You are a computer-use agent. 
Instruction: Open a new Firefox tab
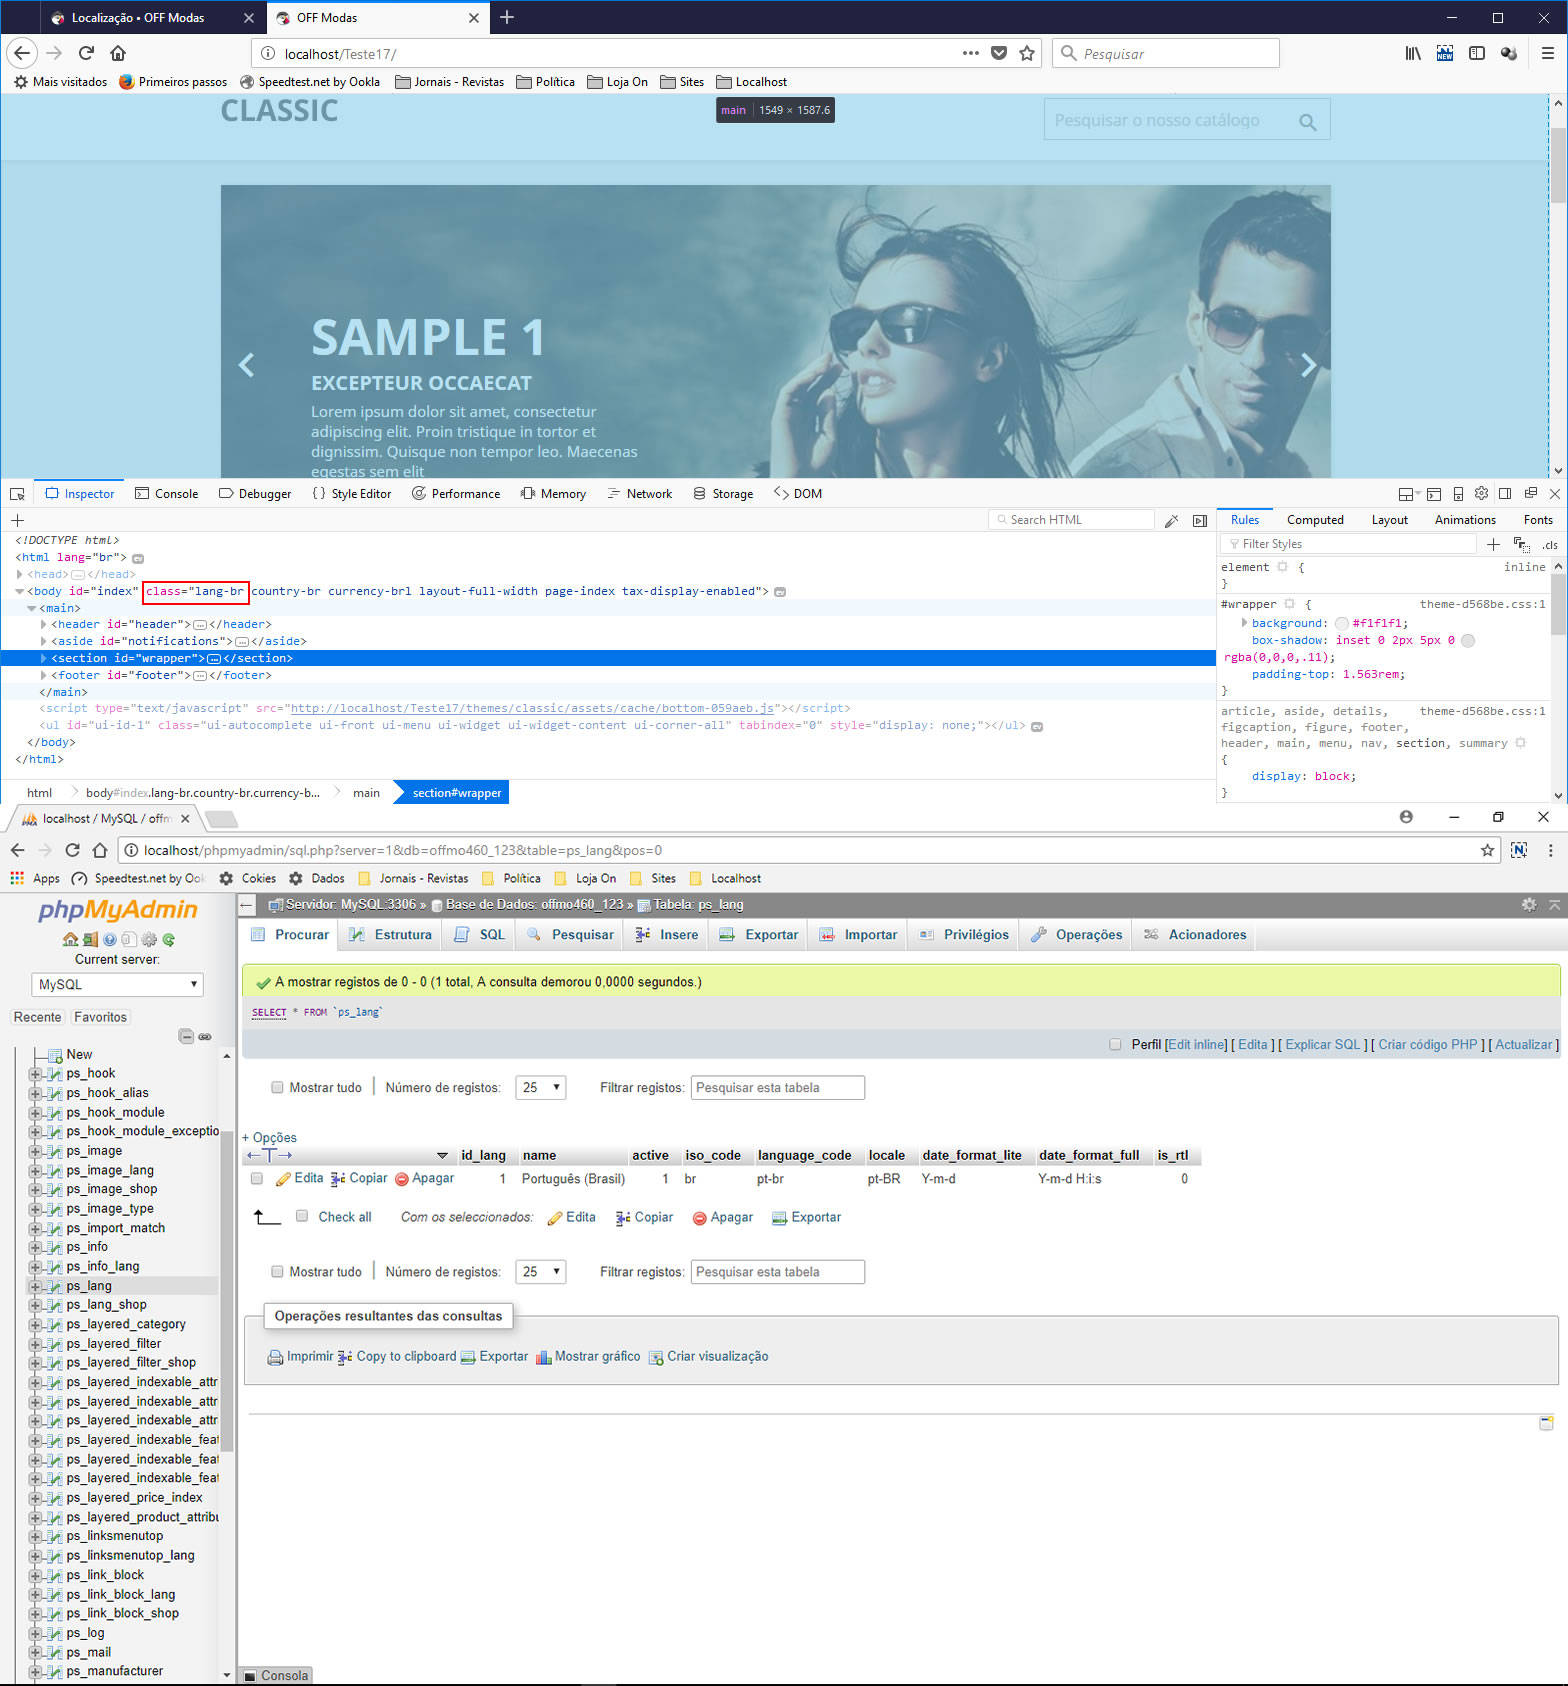coord(507,17)
